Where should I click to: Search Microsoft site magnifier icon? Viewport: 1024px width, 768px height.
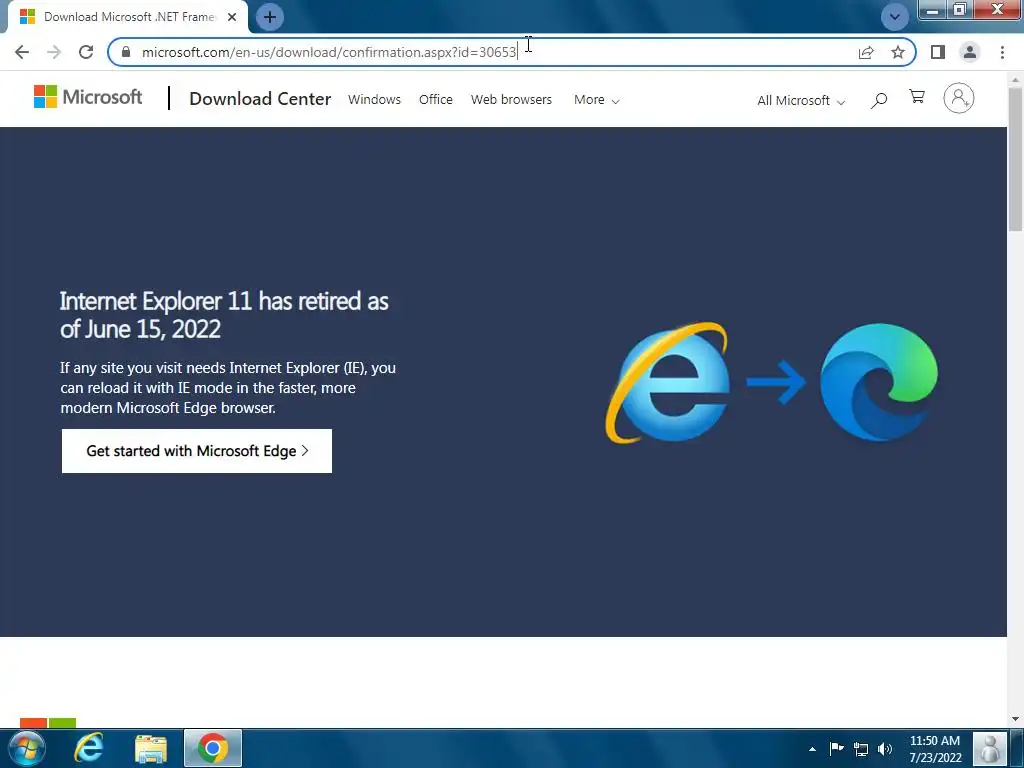879,100
